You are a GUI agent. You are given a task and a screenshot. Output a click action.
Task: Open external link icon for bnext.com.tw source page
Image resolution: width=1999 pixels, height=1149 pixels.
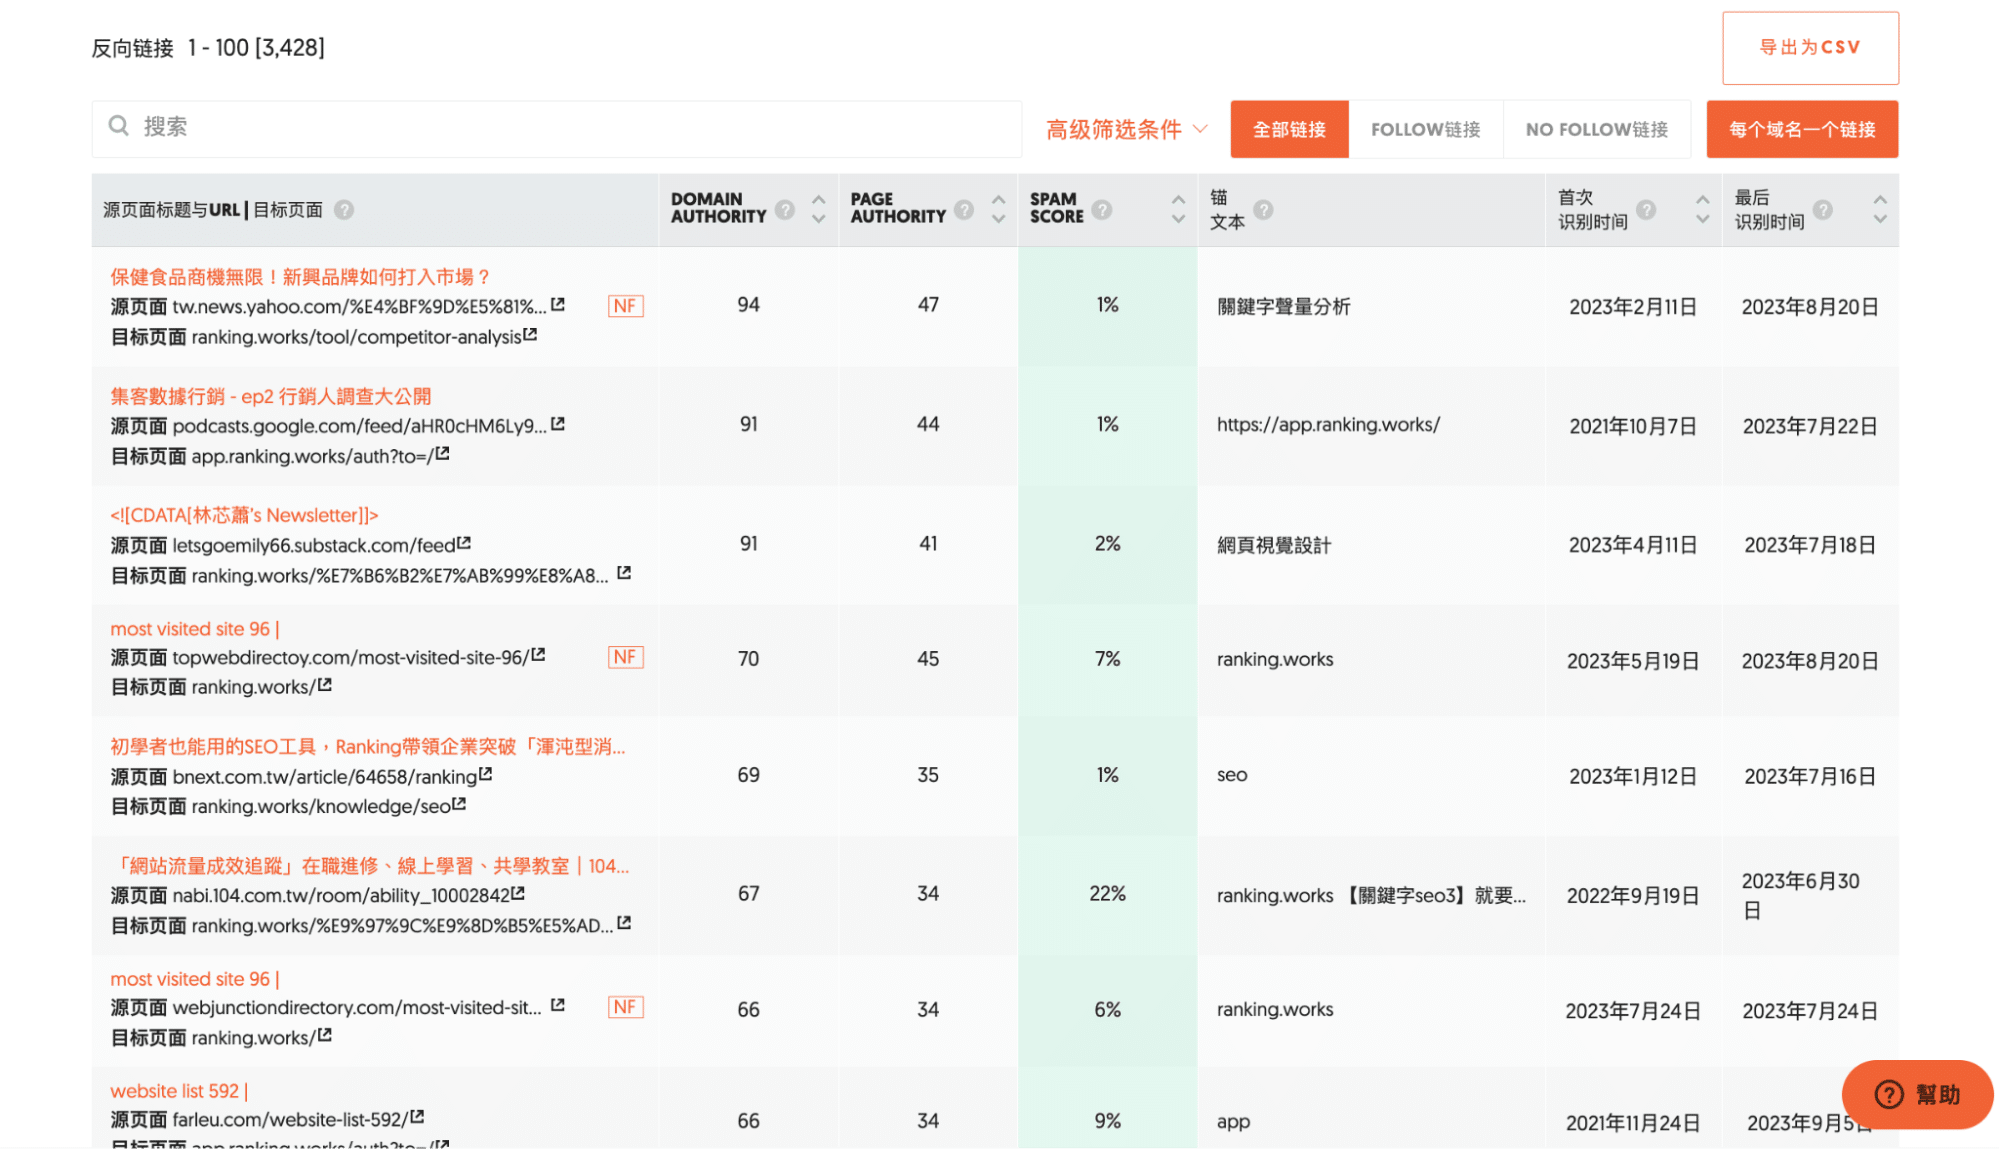[486, 775]
